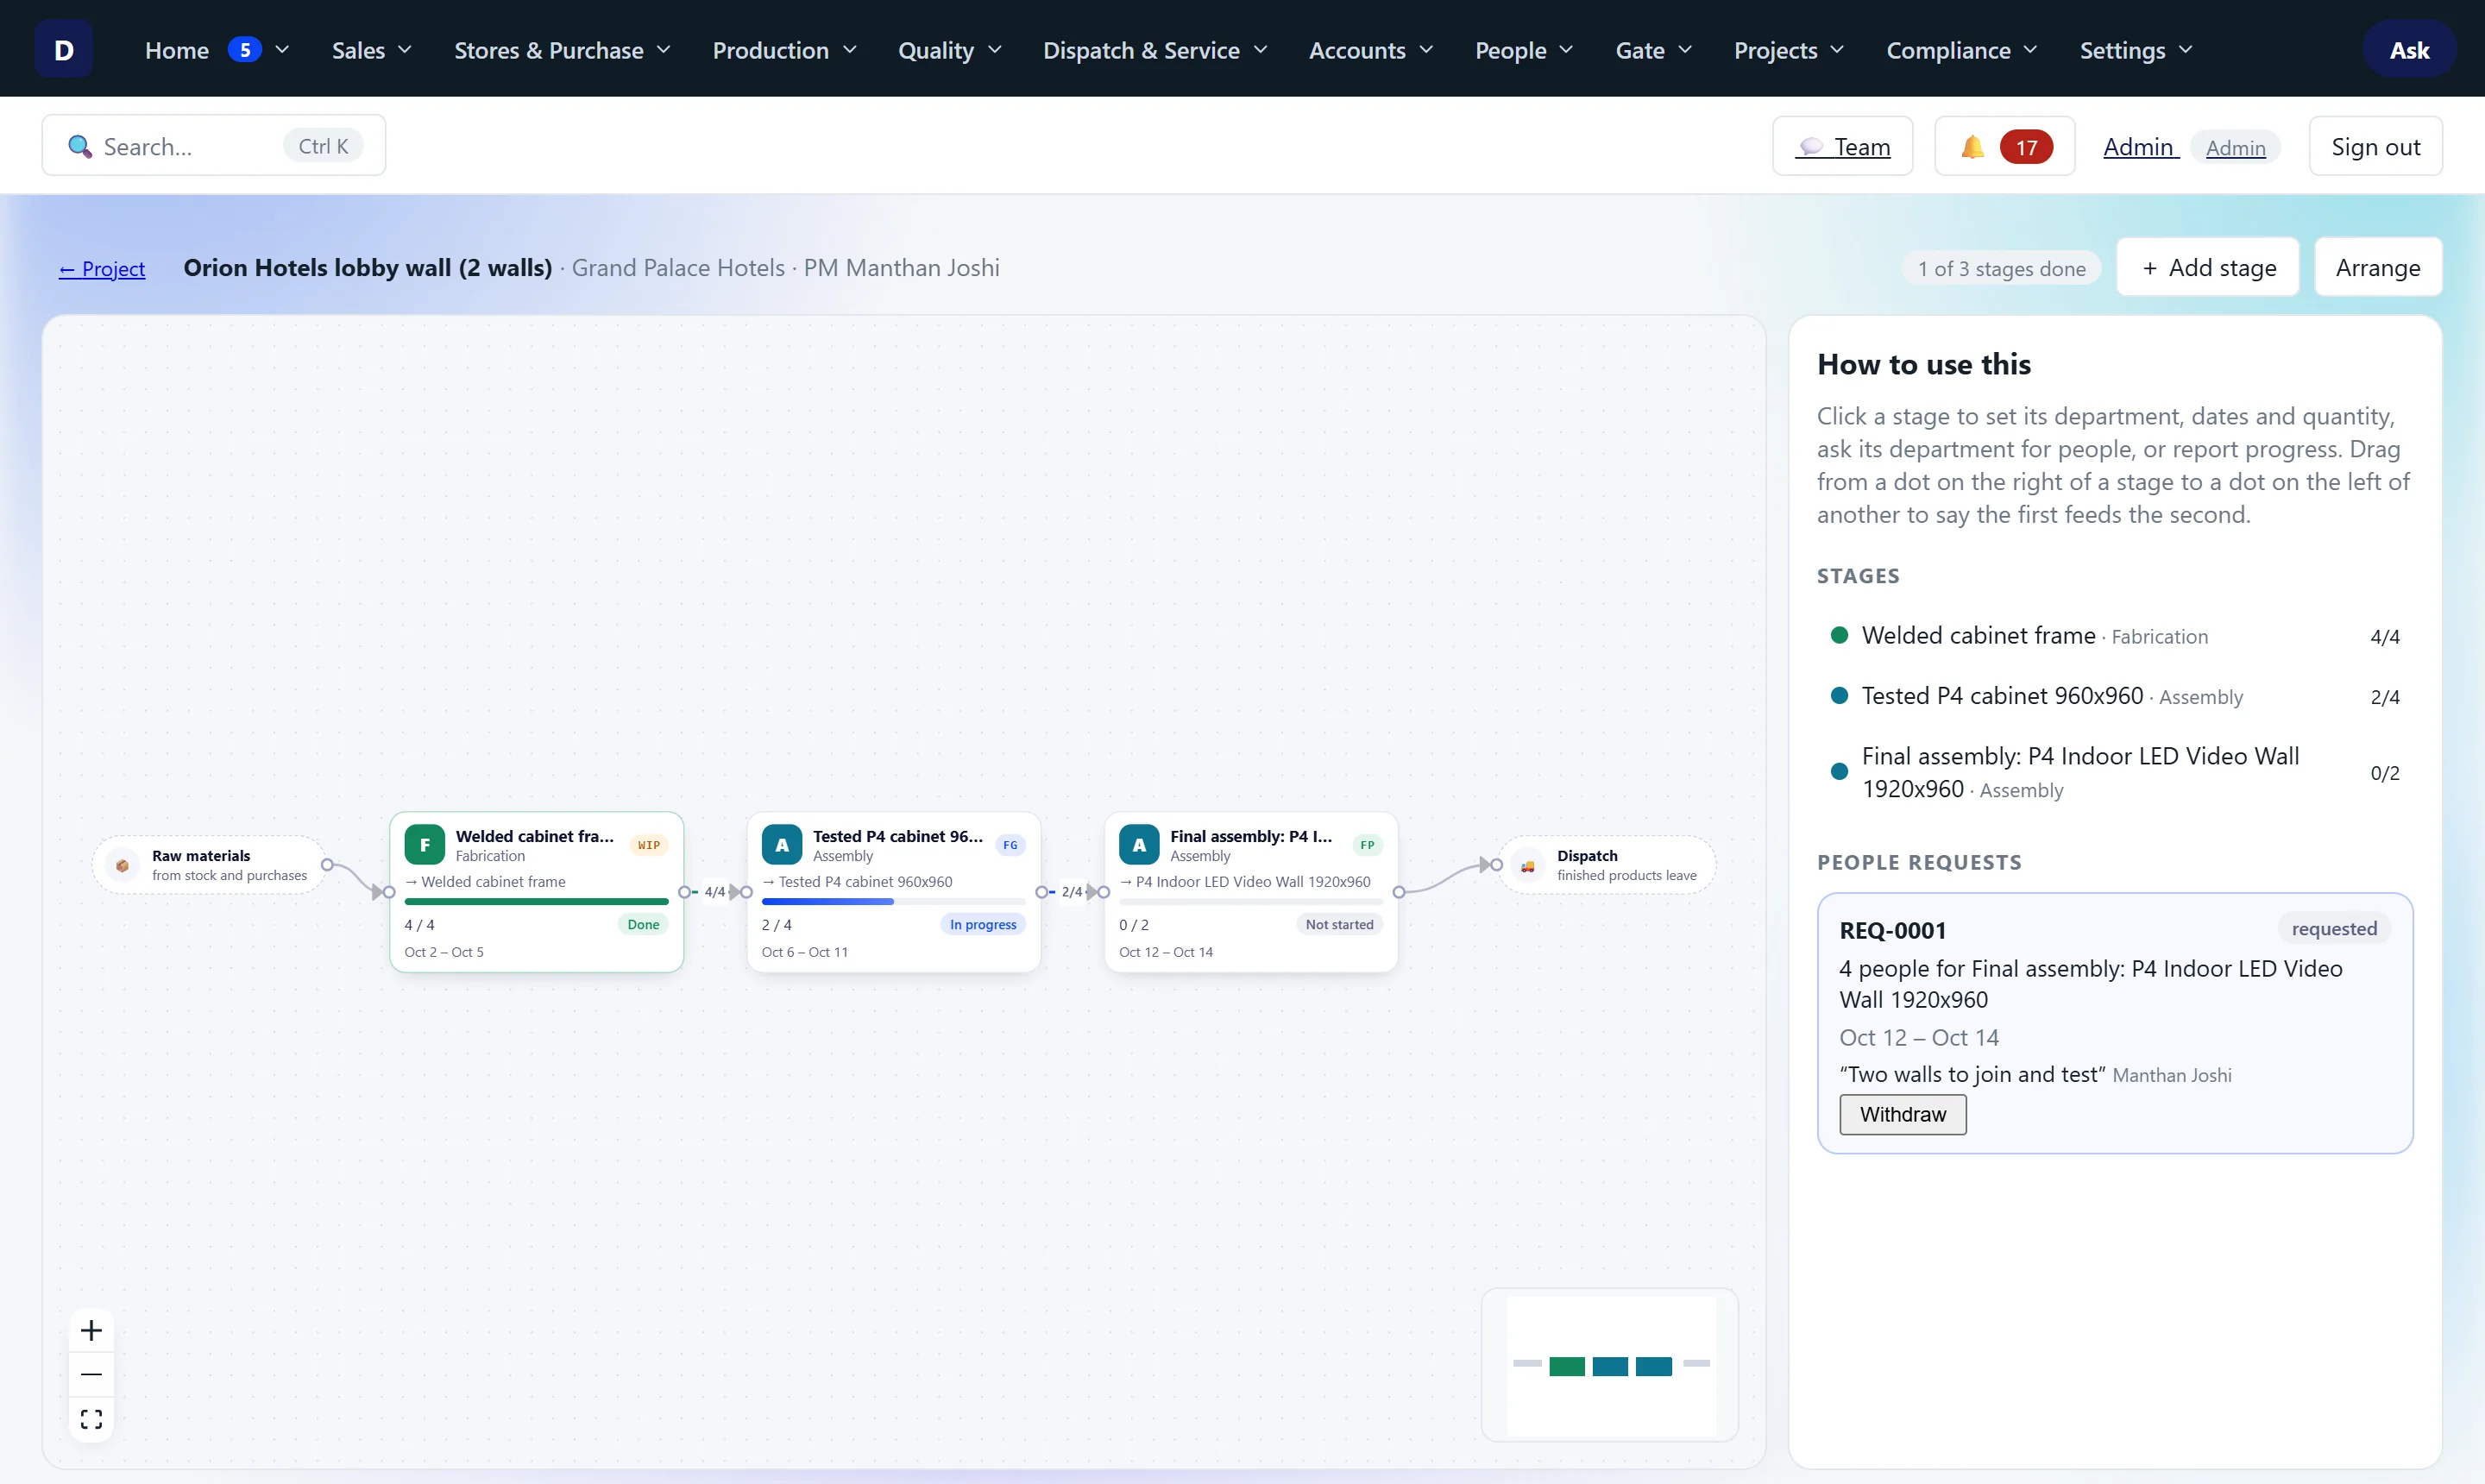Expand the Stores & Purchase dropdown
This screenshot has width=2485, height=1484.
coord(563,50)
